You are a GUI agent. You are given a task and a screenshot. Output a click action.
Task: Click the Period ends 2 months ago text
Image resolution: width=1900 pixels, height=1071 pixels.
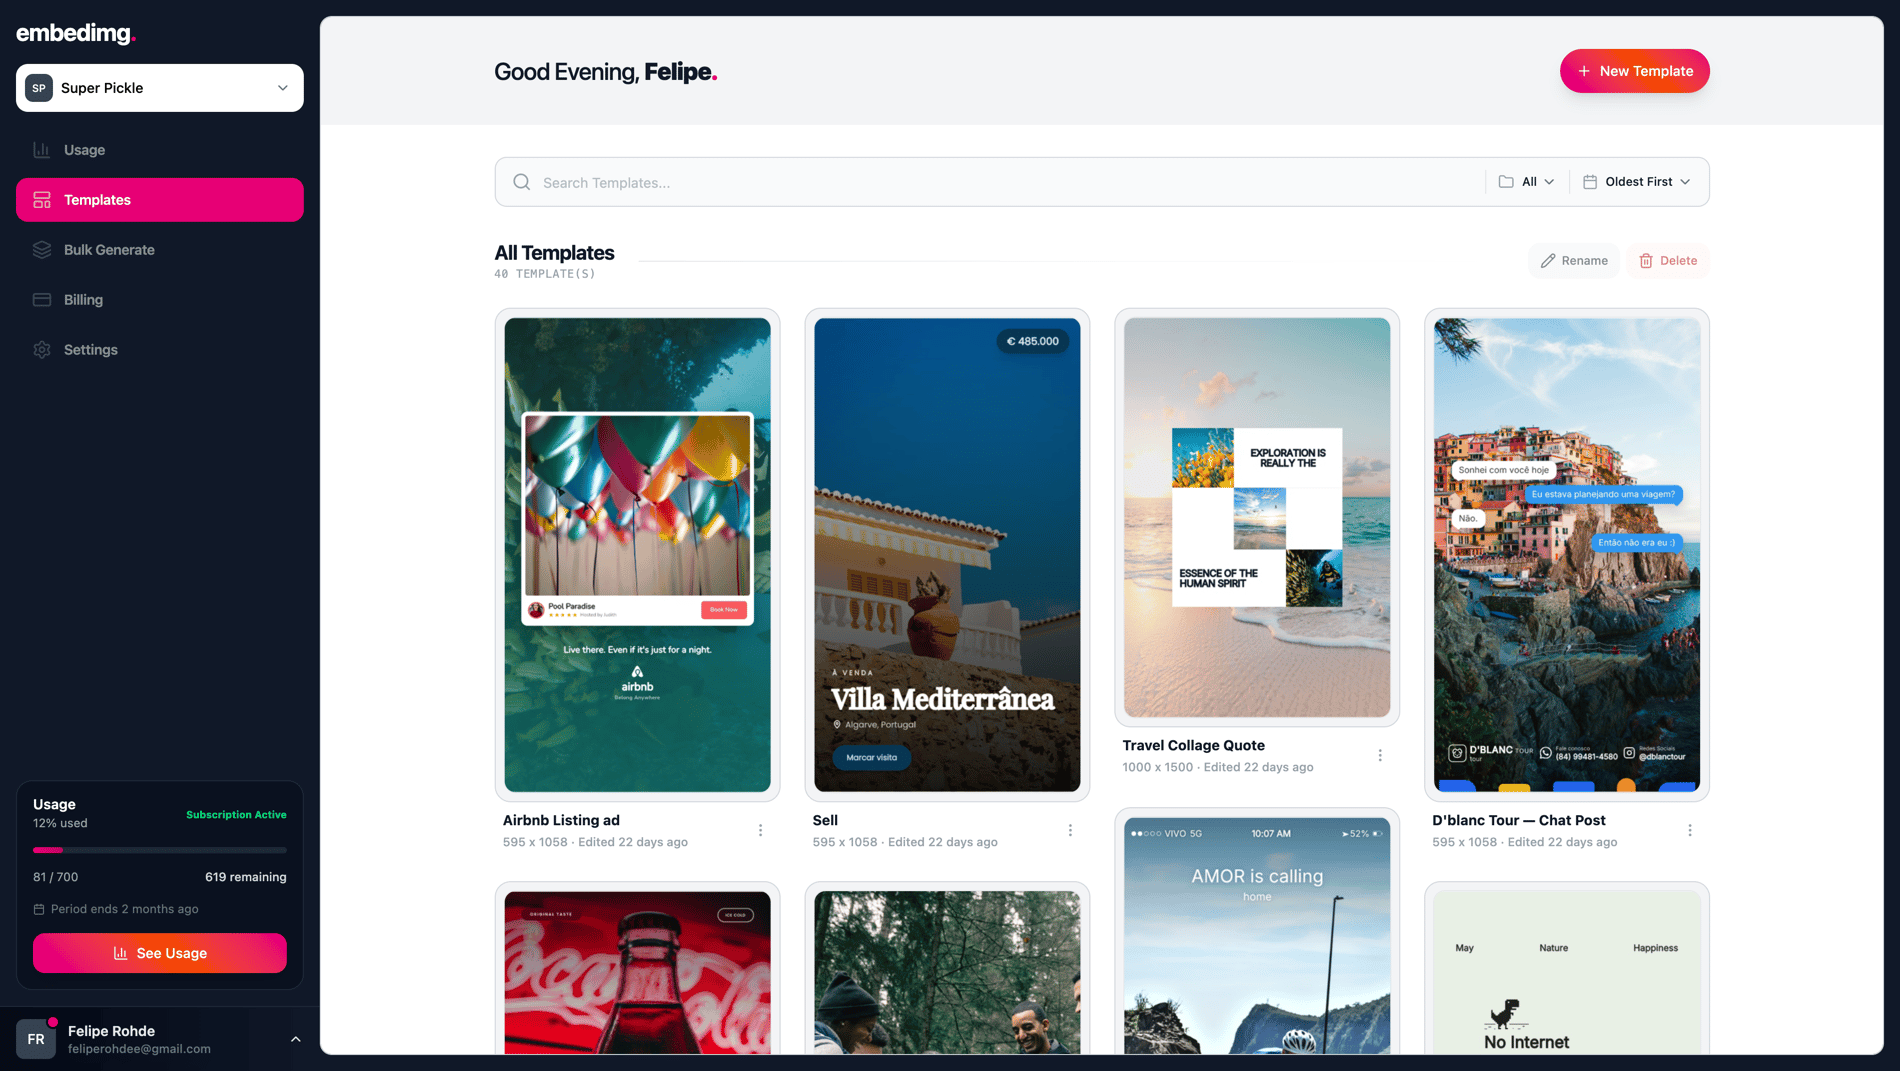(124, 910)
